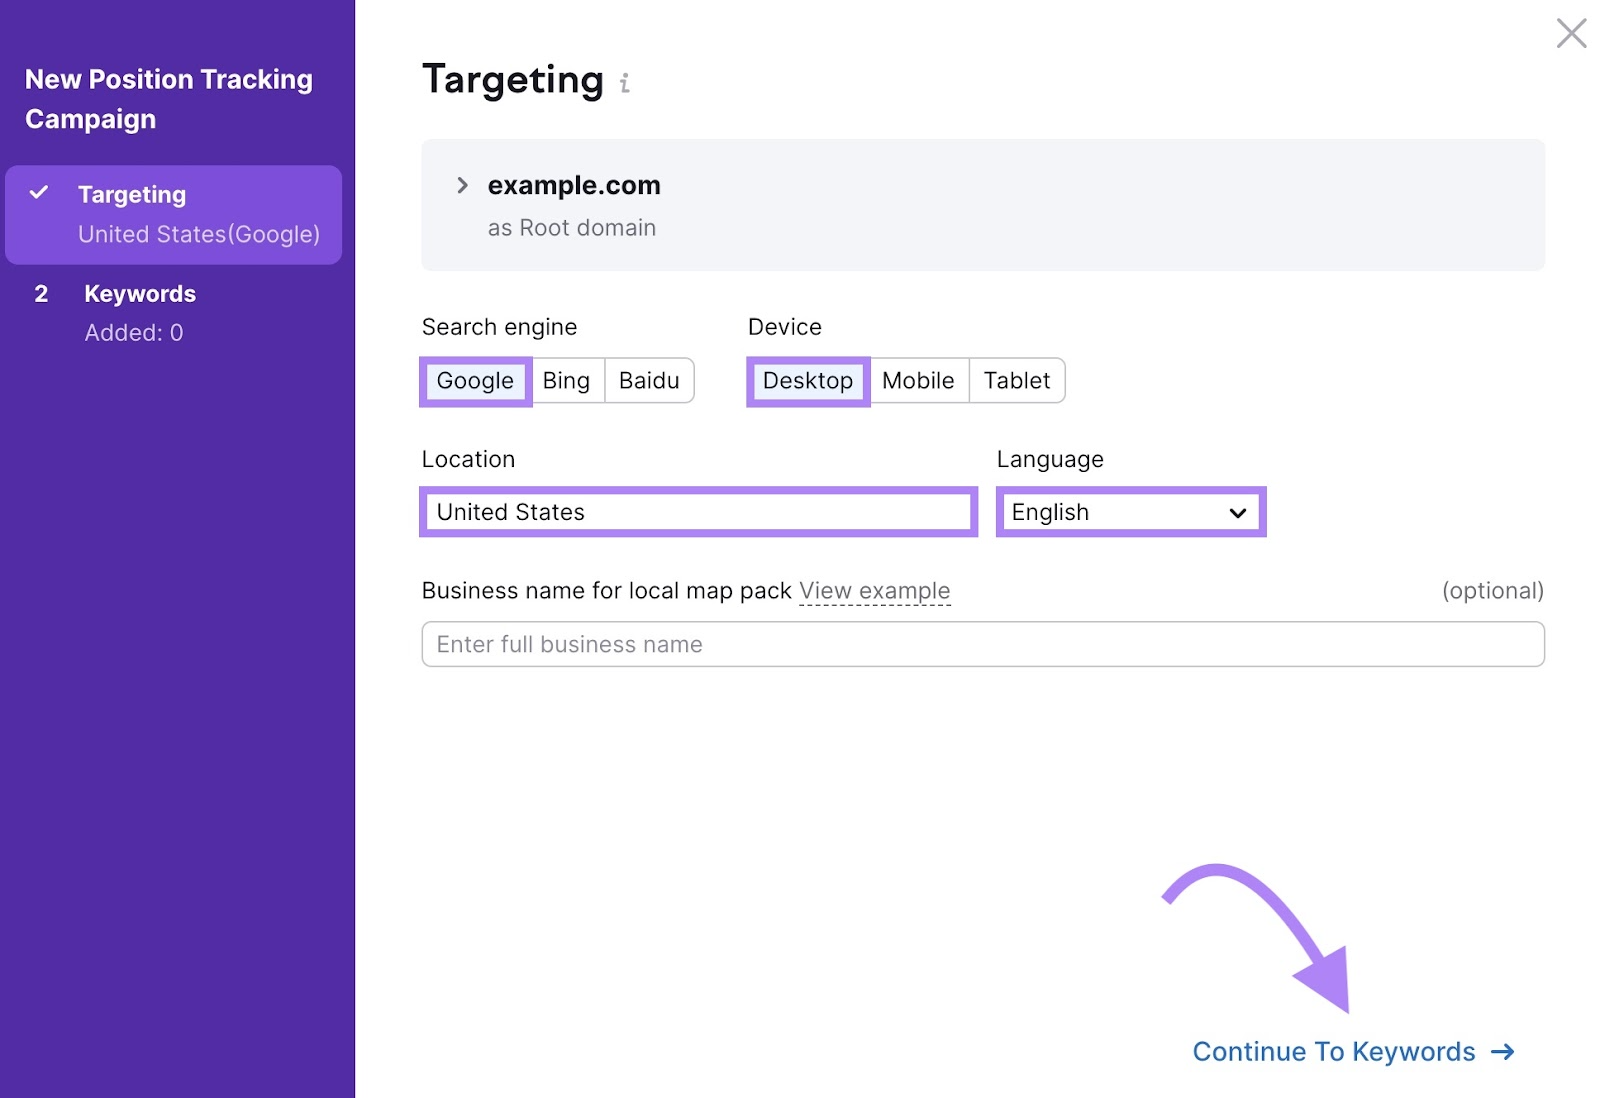This screenshot has height=1098, width=1600.
Task: Select Bing as the search engine
Action: point(566,381)
